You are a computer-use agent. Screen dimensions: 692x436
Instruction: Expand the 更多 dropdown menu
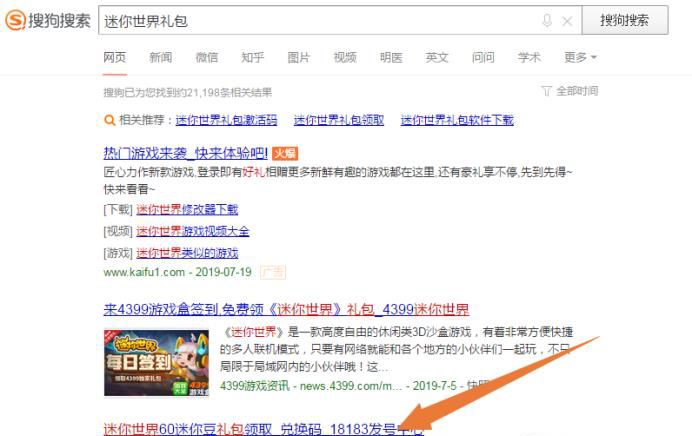[x=580, y=57]
